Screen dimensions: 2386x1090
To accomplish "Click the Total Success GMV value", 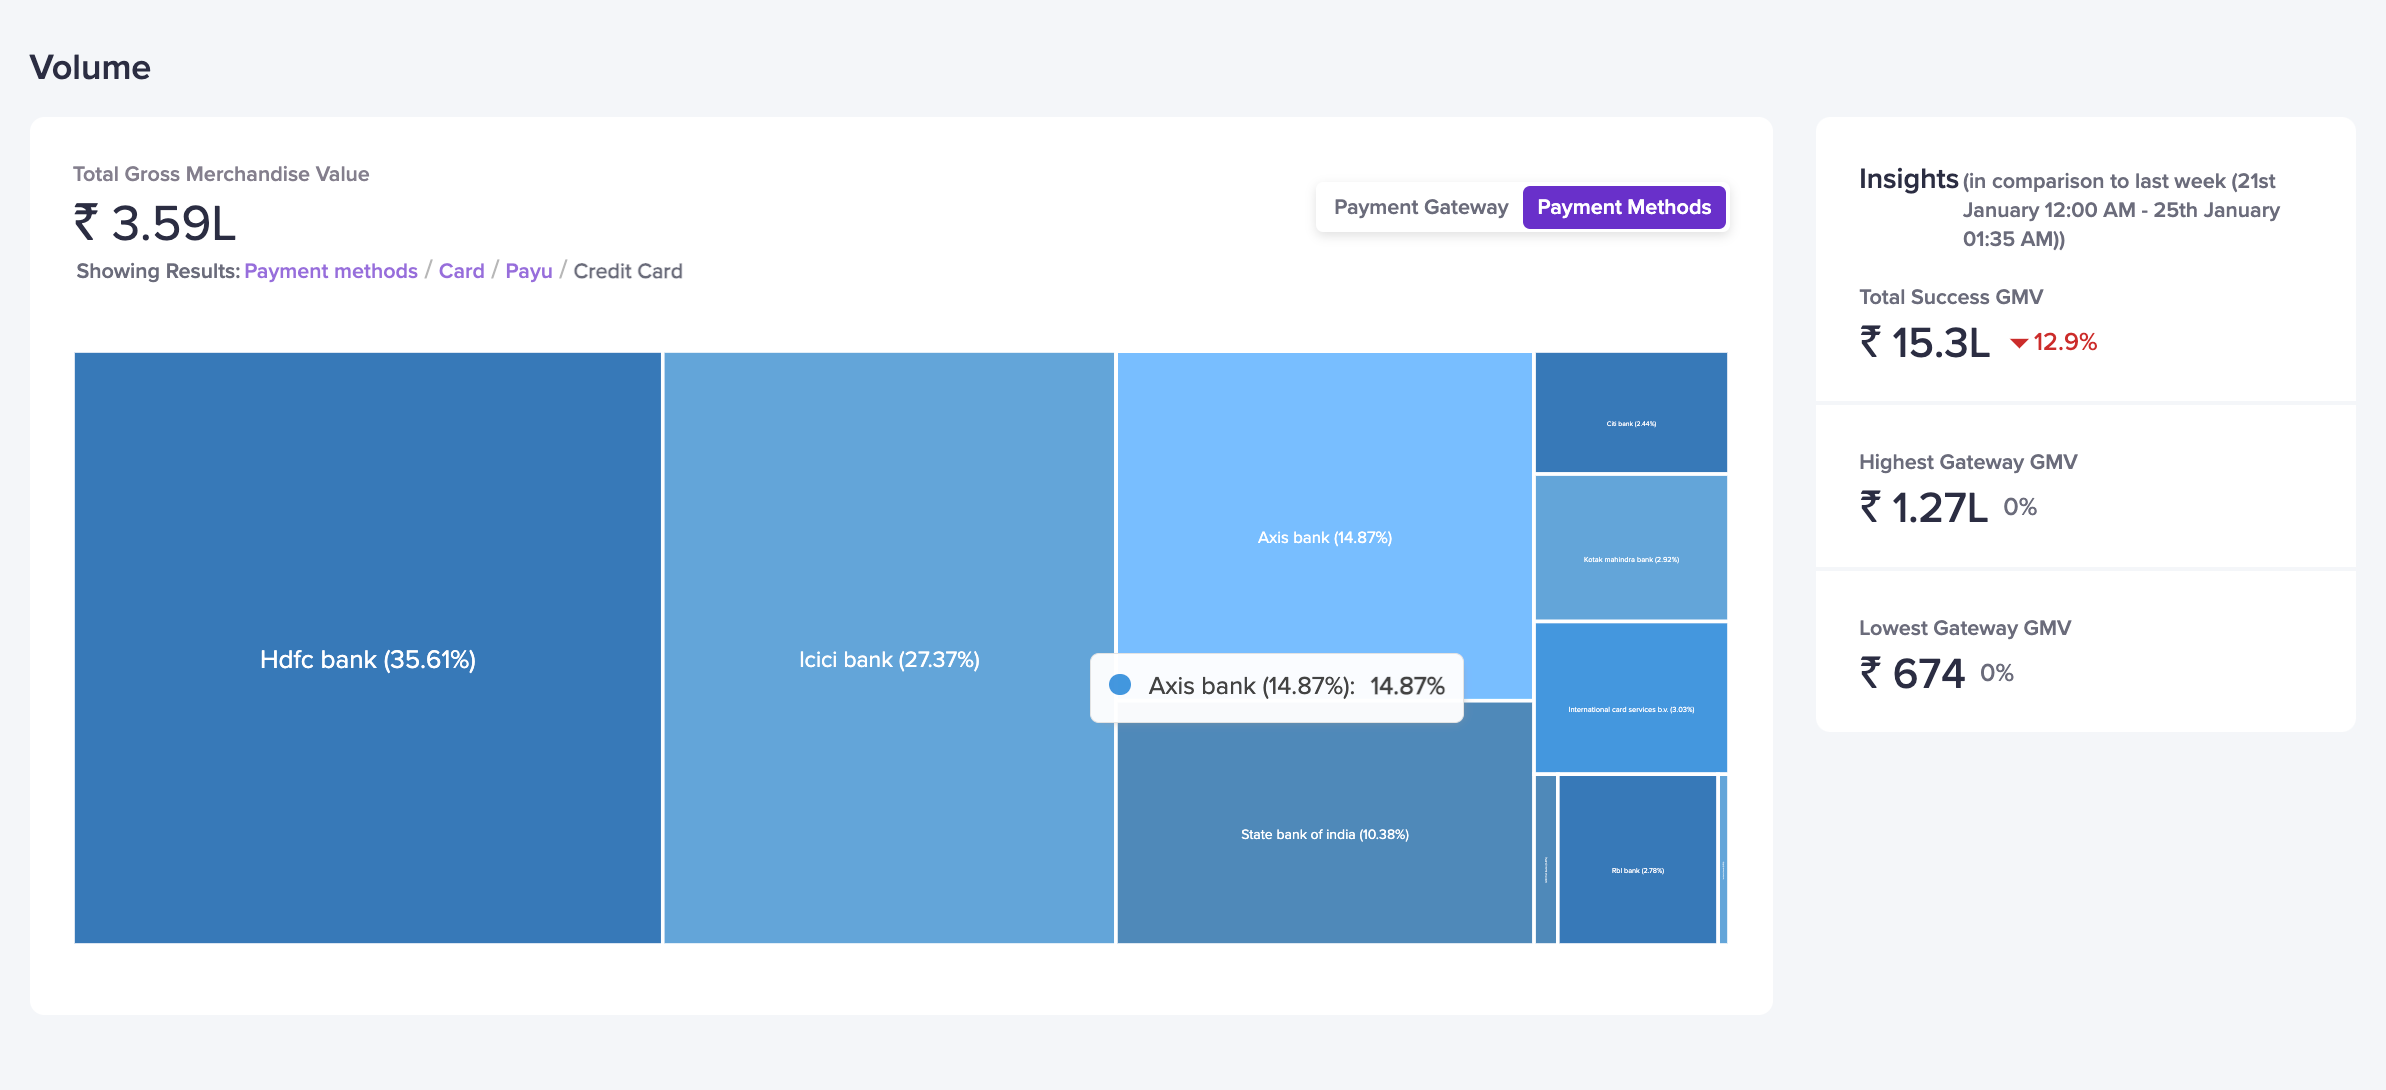I will (x=1925, y=343).
